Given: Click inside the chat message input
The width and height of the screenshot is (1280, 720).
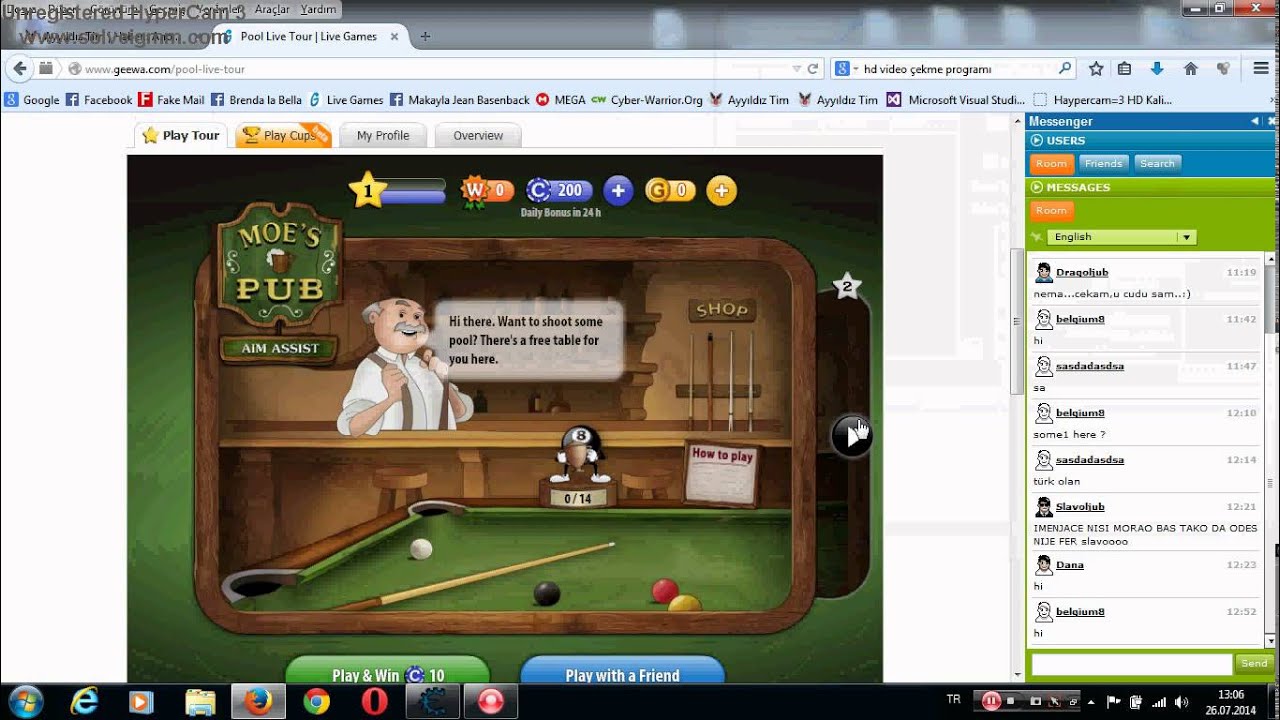Looking at the screenshot, I should point(1131,664).
